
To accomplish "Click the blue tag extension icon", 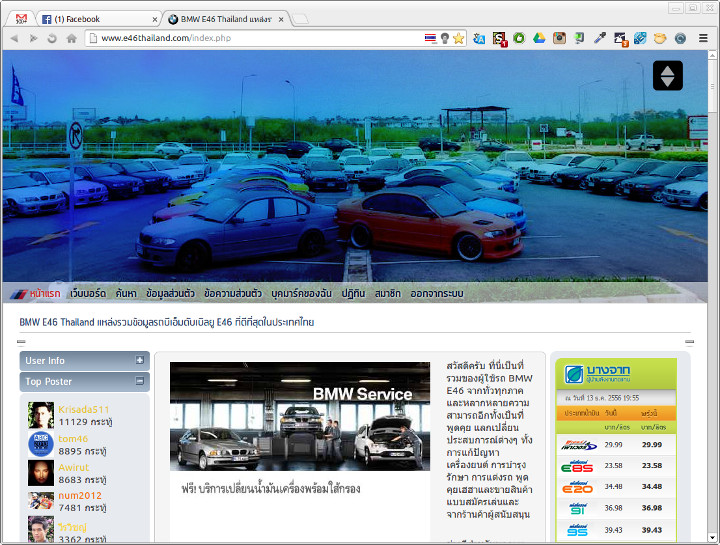I will pos(640,38).
